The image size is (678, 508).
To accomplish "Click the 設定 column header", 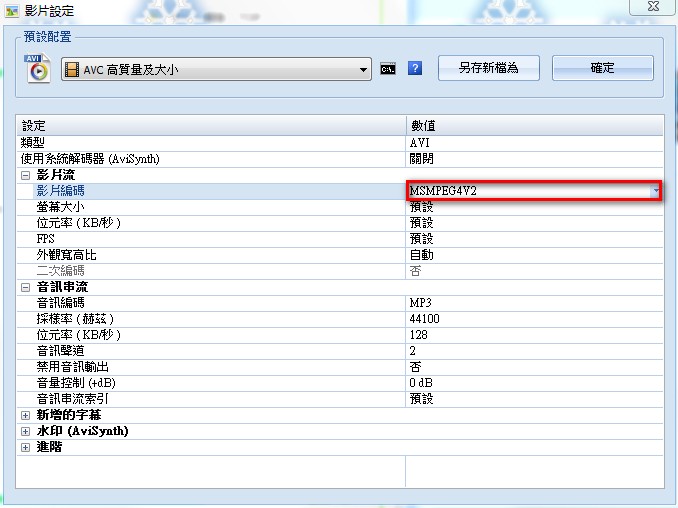I will (x=211, y=125).
